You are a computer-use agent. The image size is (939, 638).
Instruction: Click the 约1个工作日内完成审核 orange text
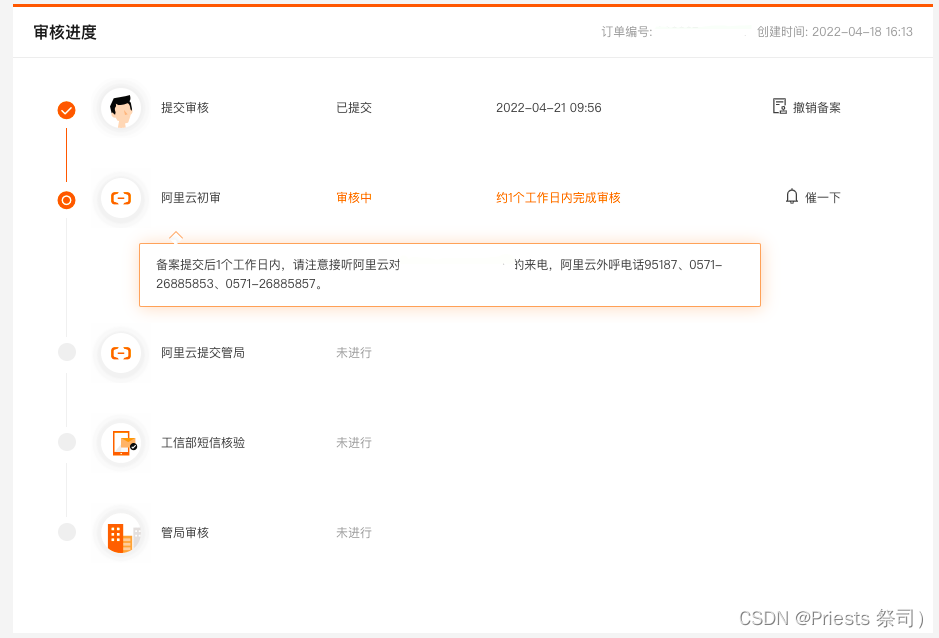pos(558,198)
